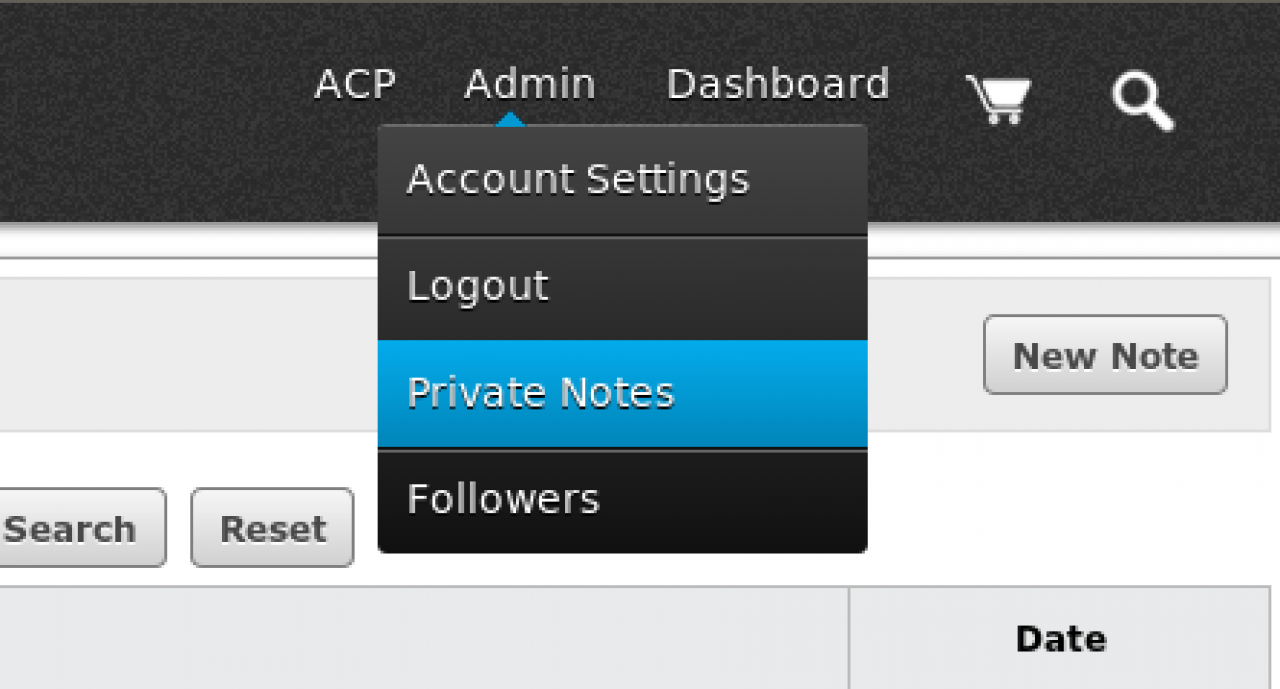Click the blue caret under Admin

click(x=510, y=119)
